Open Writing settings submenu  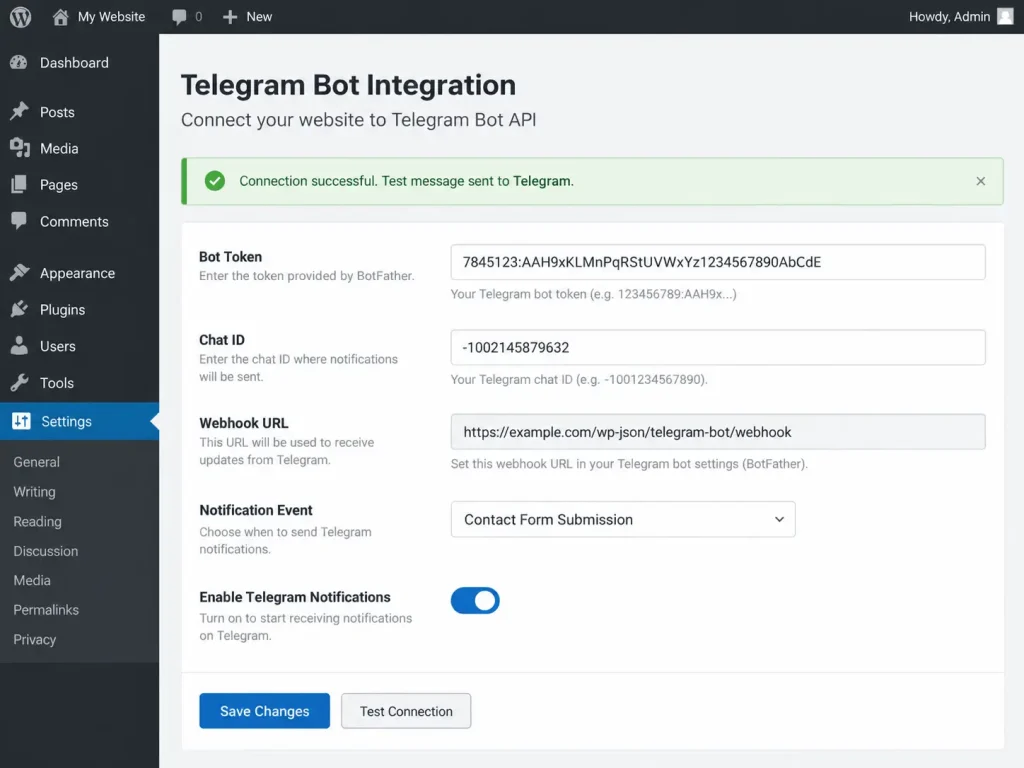(35, 492)
